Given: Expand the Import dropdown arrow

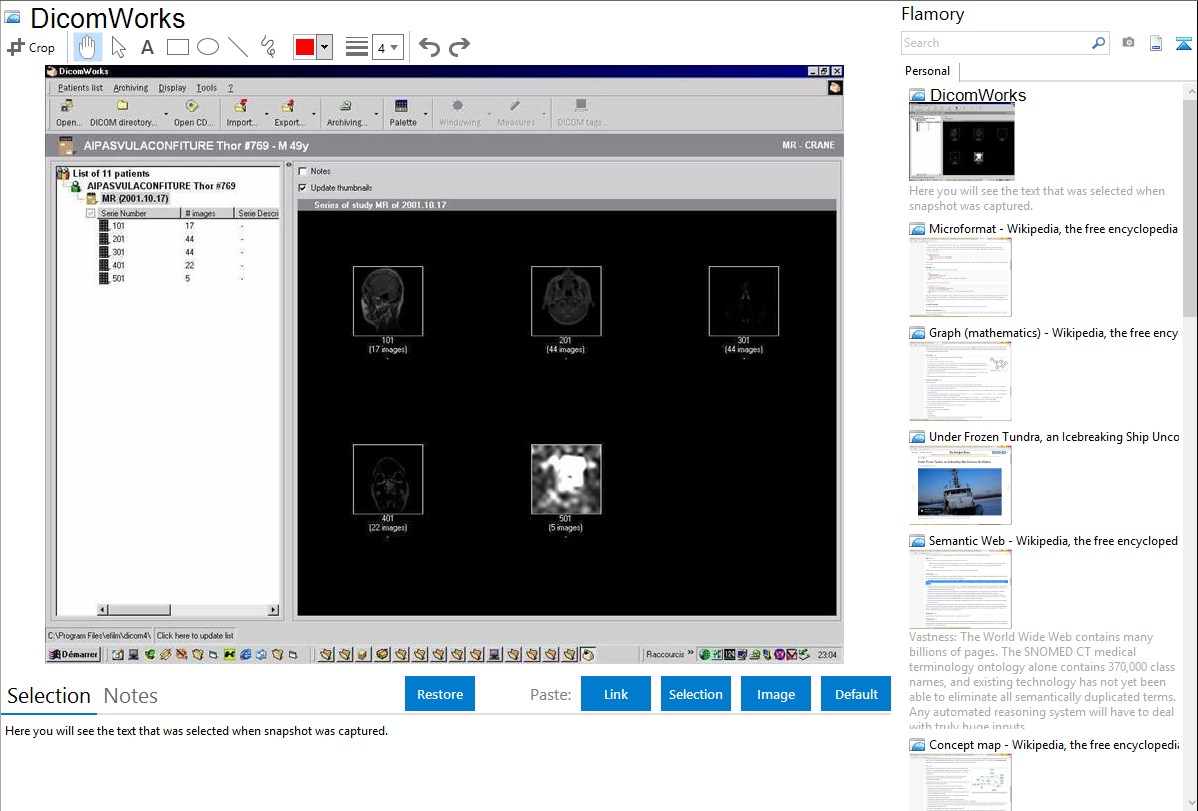Looking at the screenshot, I should coord(266,114).
